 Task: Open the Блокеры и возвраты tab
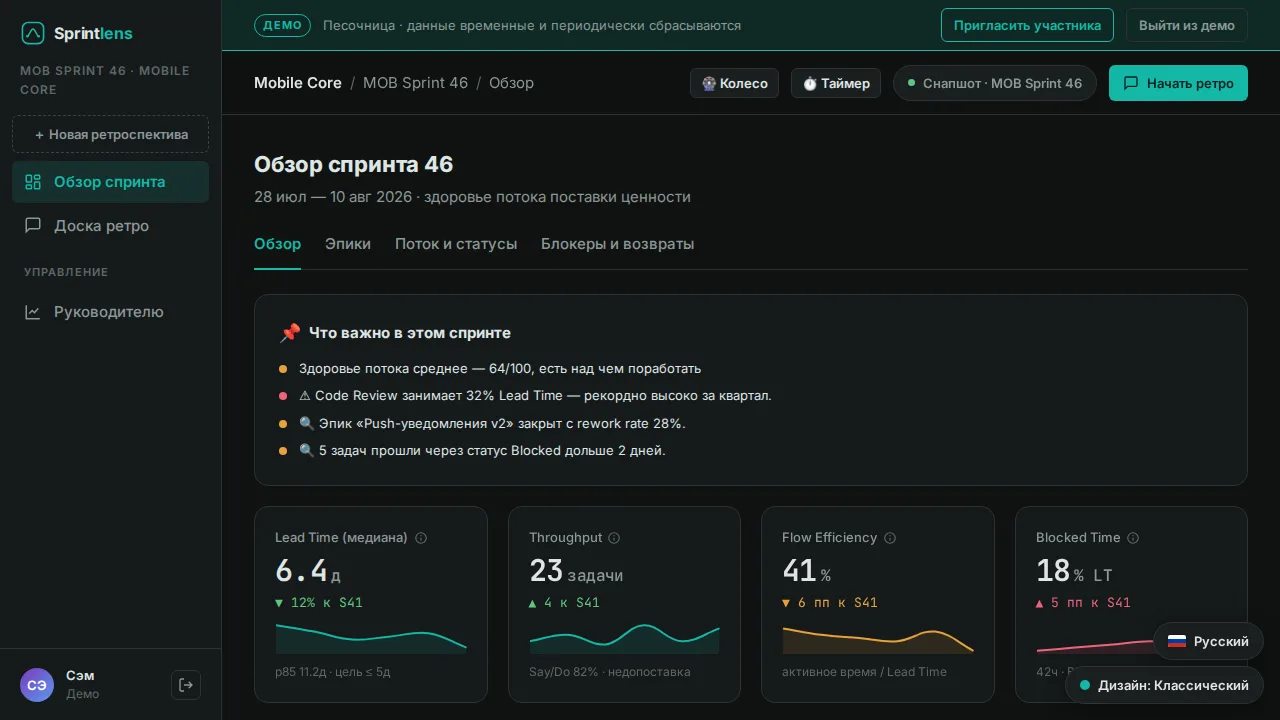click(617, 244)
